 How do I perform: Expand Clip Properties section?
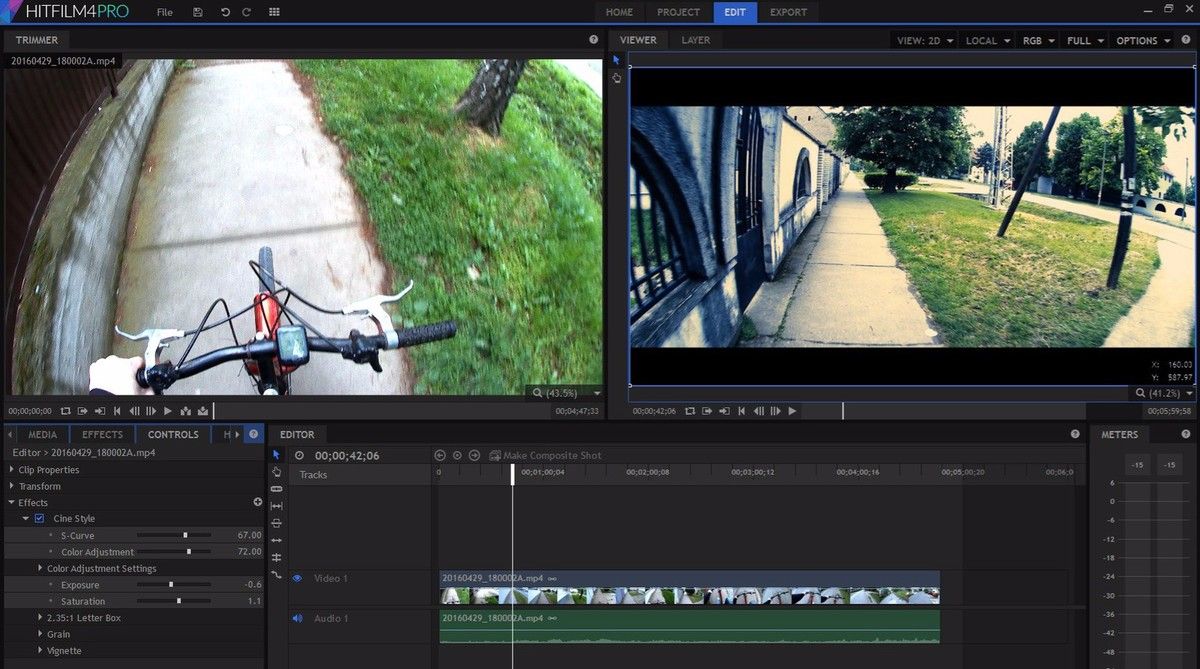click(x=12, y=470)
